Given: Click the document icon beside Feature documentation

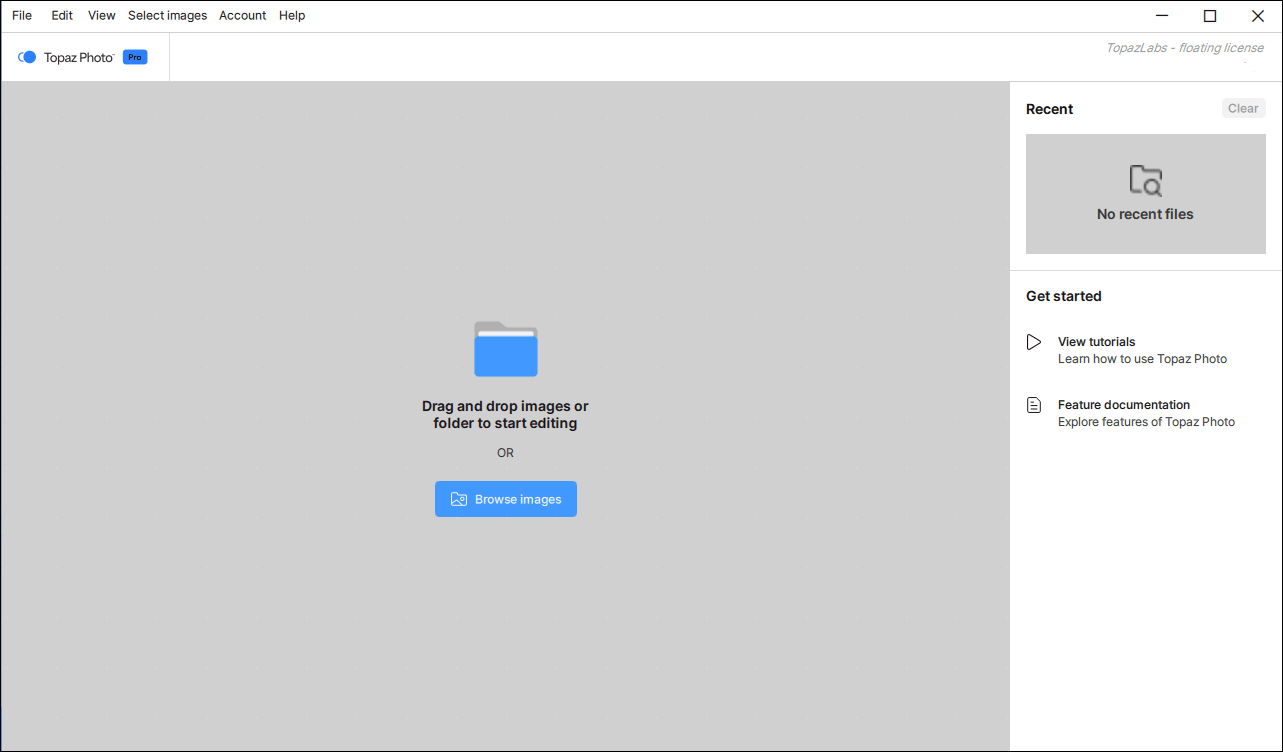Looking at the screenshot, I should (x=1034, y=405).
